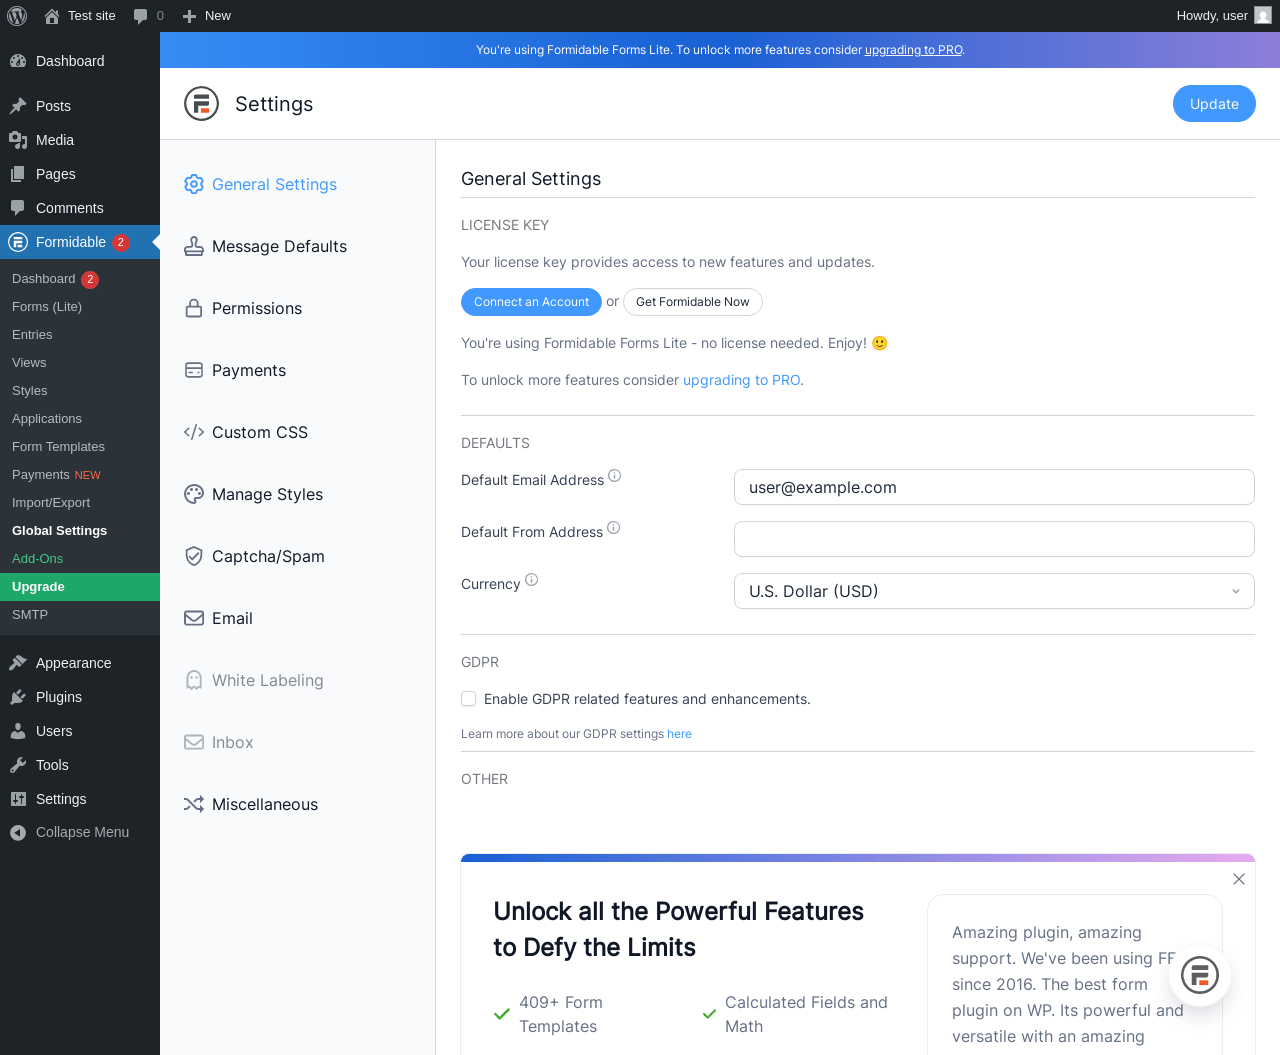Click the user avatar in admin bar
The height and width of the screenshot is (1055, 1280).
click(x=1263, y=16)
